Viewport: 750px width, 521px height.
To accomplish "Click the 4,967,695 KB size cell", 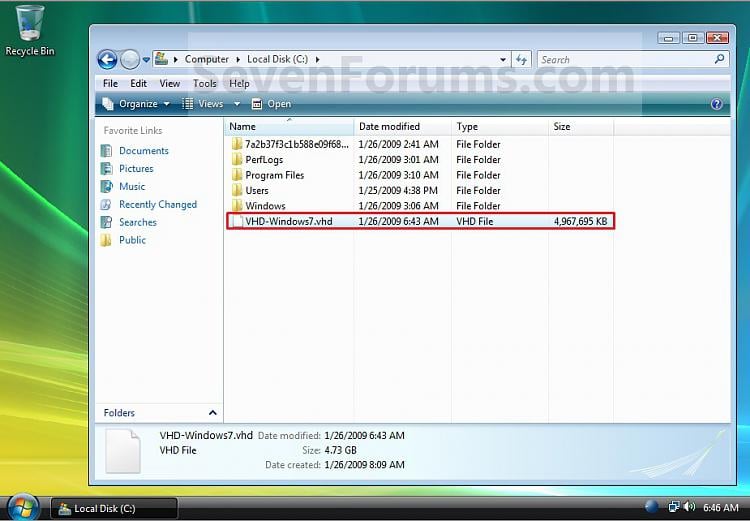I will click(580, 222).
